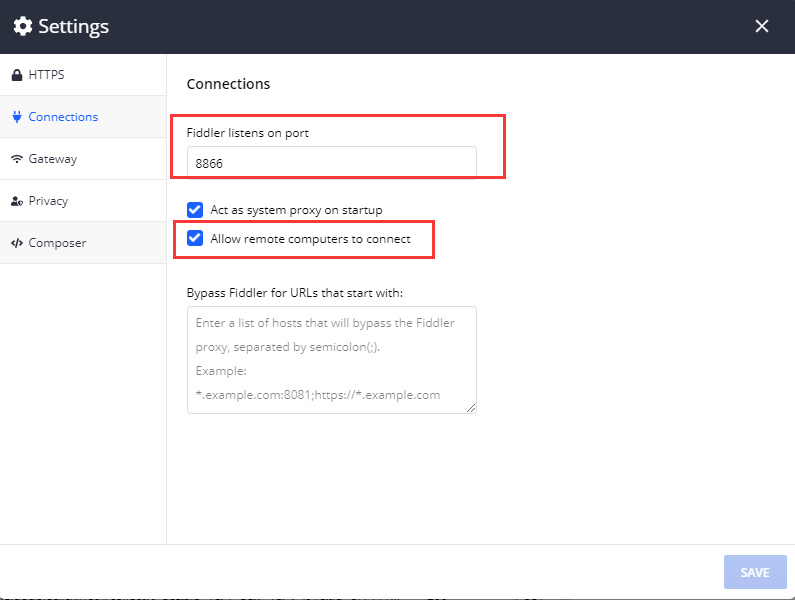Click the Privacy user-shield icon
This screenshot has width=795, height=600.
(16, 201)
